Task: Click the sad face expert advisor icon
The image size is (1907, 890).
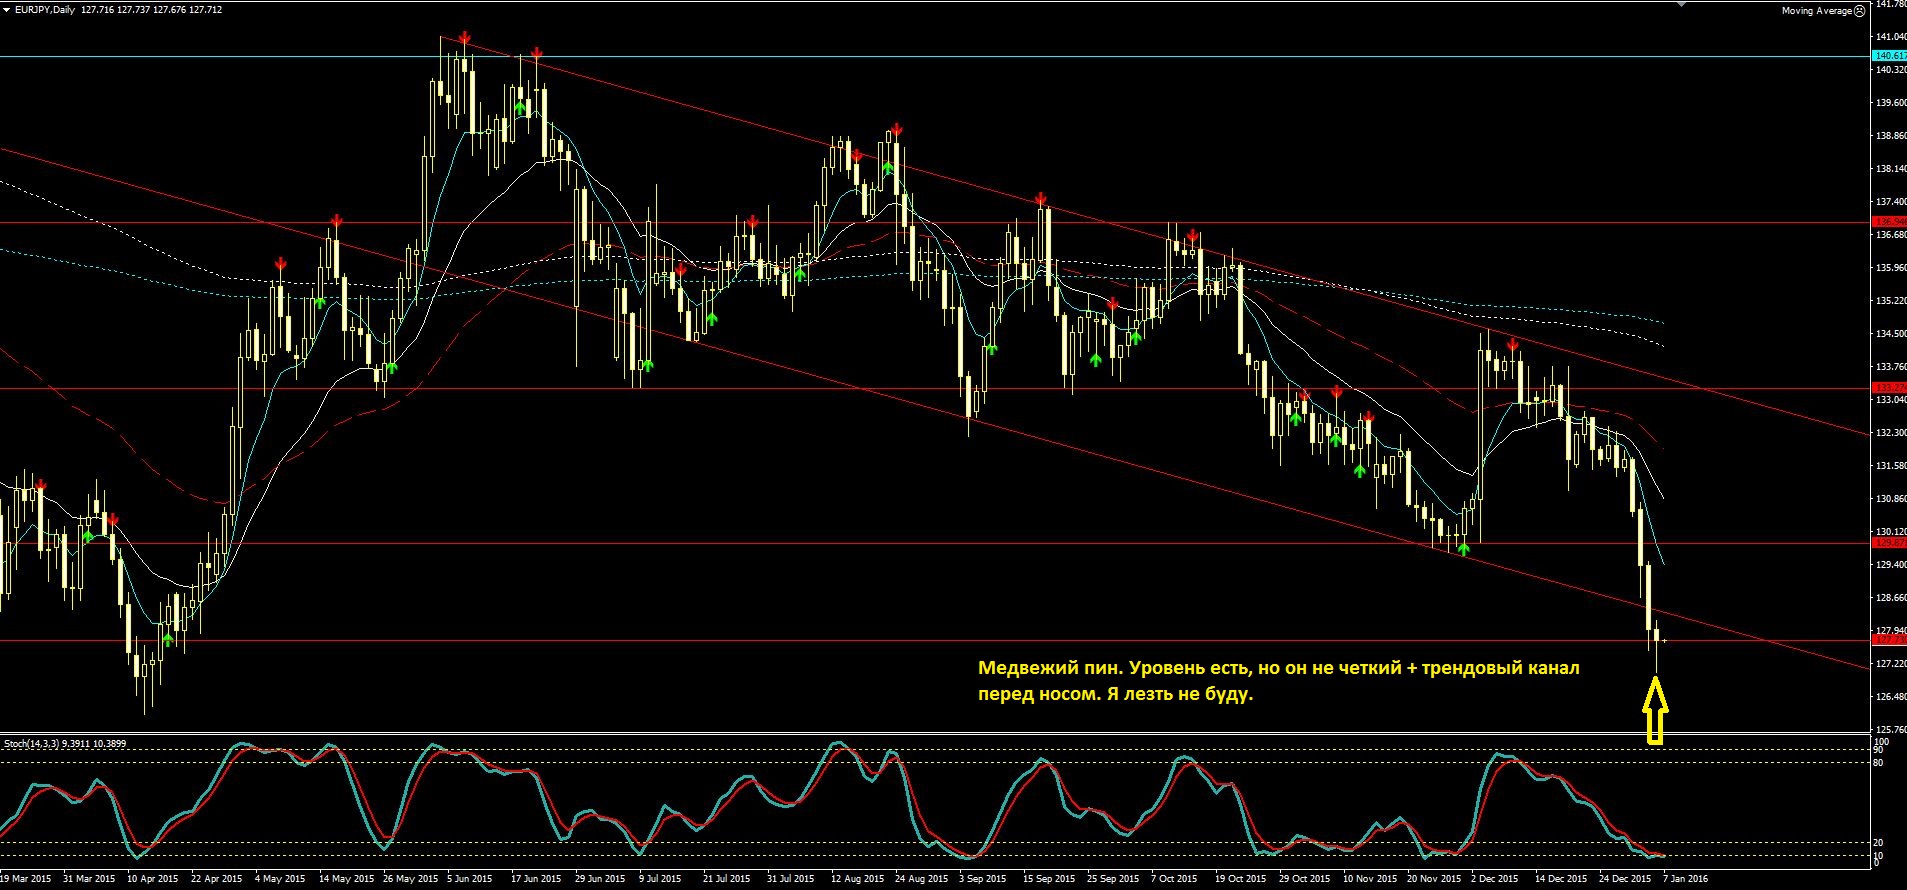Action: [1859, 11]
